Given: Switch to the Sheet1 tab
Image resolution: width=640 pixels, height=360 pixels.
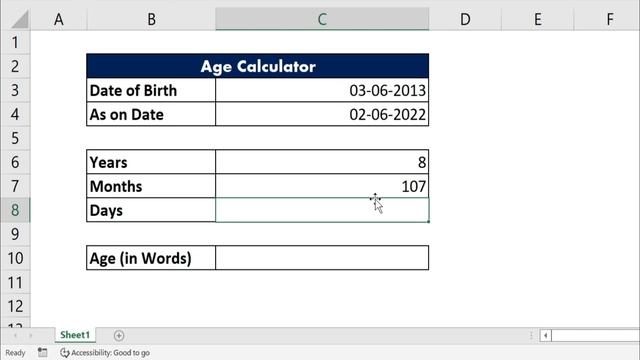Looking at the screenshot, I should (x=75, y=335).
